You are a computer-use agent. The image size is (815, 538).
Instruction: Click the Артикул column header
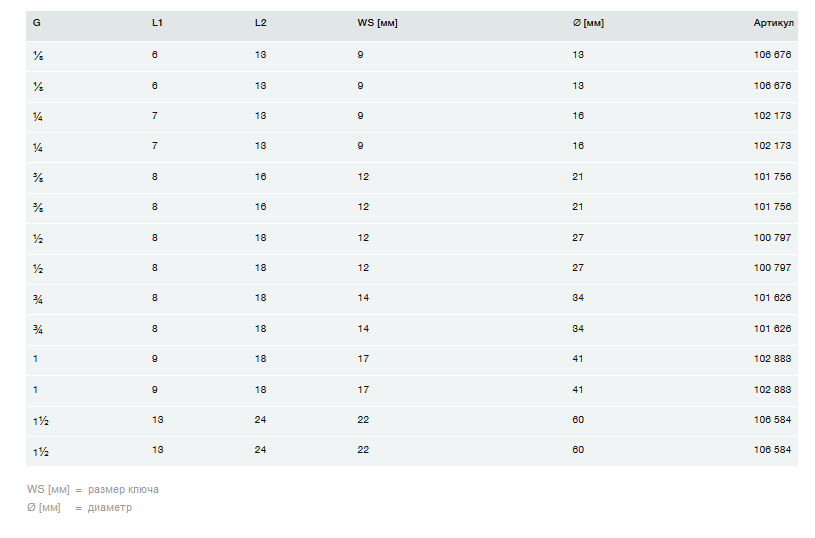[x=773, y=23]
